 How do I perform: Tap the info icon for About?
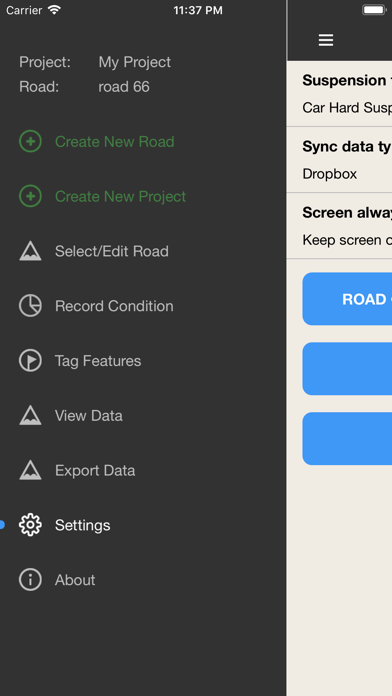[30, 580]
